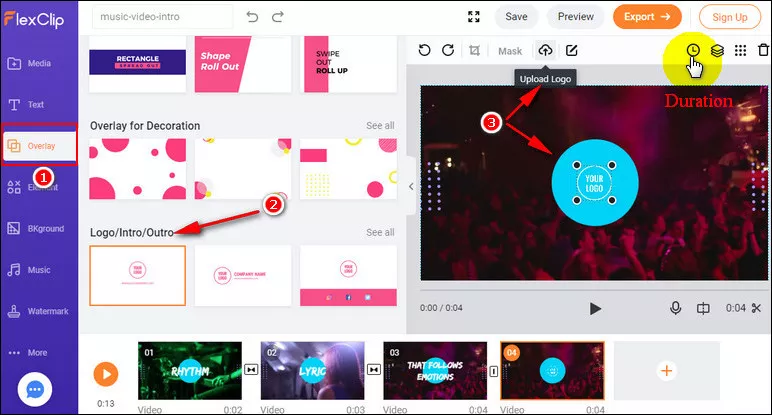Select the Crop tool icon
The image size is (772, 415).
[x=474, y=50]
